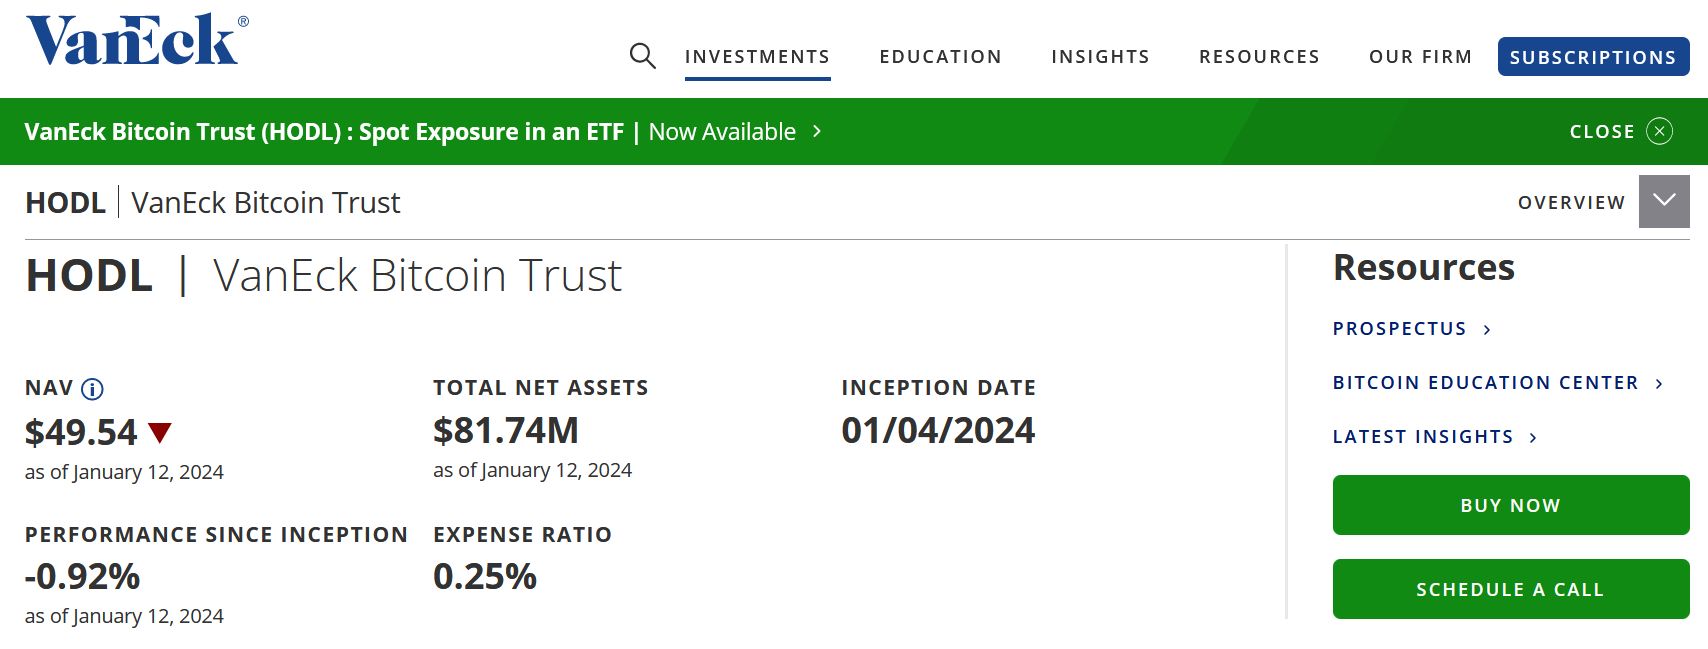Expand the Overview section dropdown
This screenshot has height=649, width=1708.
pos(1664,201)
